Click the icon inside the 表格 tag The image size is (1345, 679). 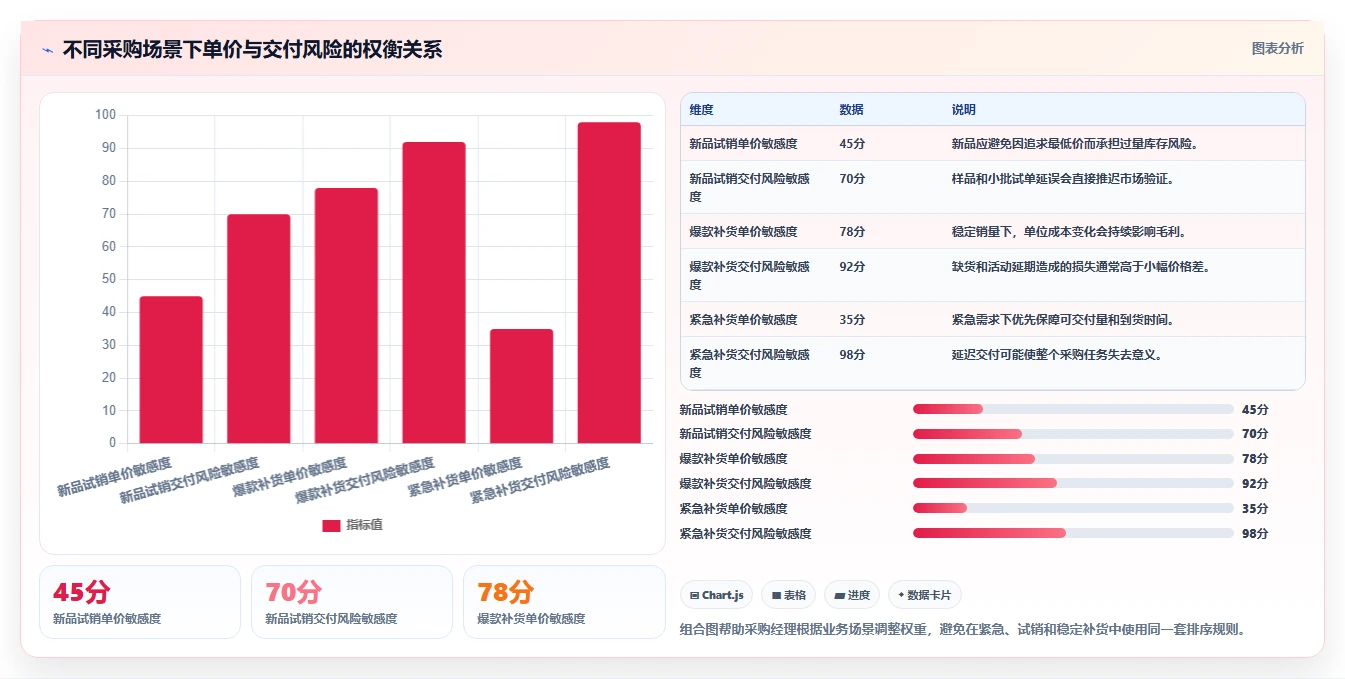(776, 595)
